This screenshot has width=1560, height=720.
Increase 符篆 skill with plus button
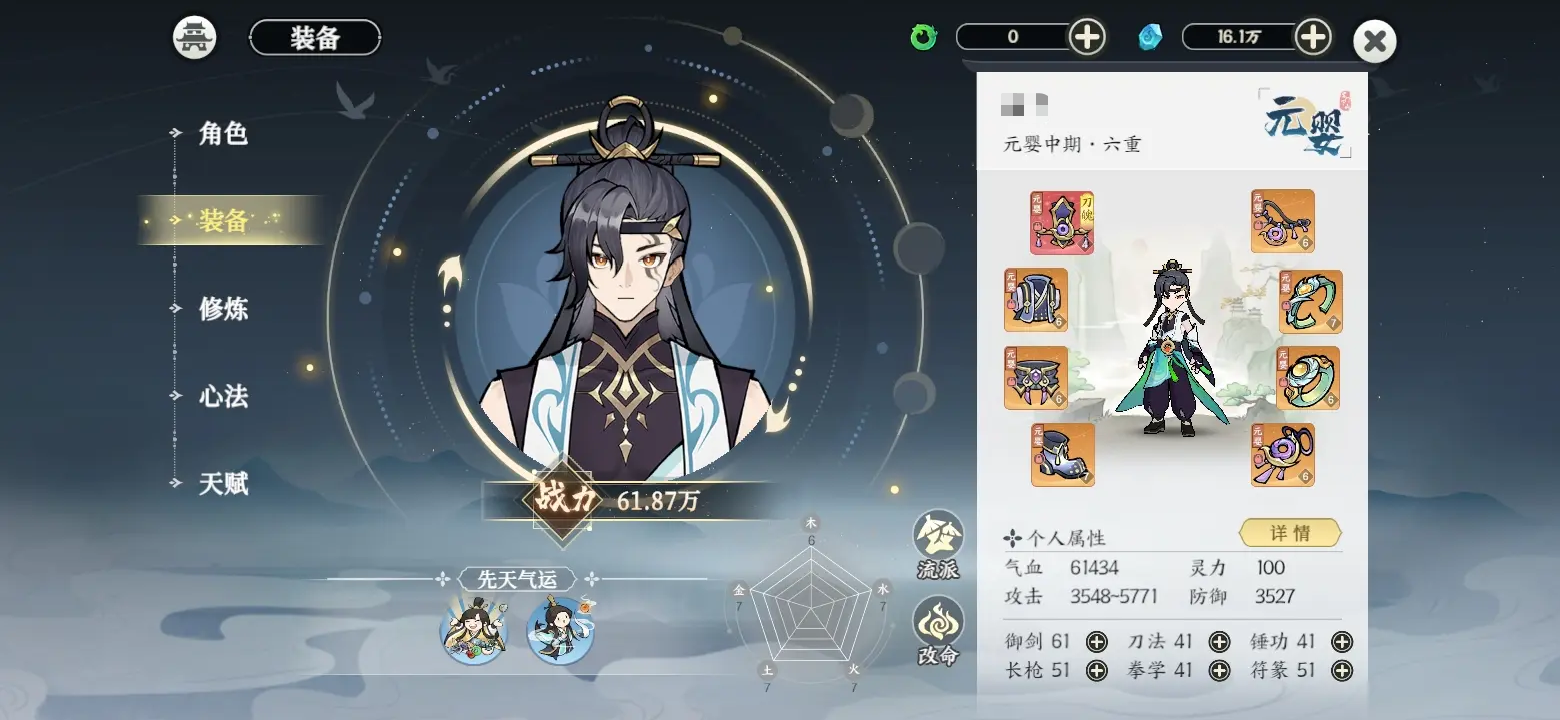point(1342,671)
